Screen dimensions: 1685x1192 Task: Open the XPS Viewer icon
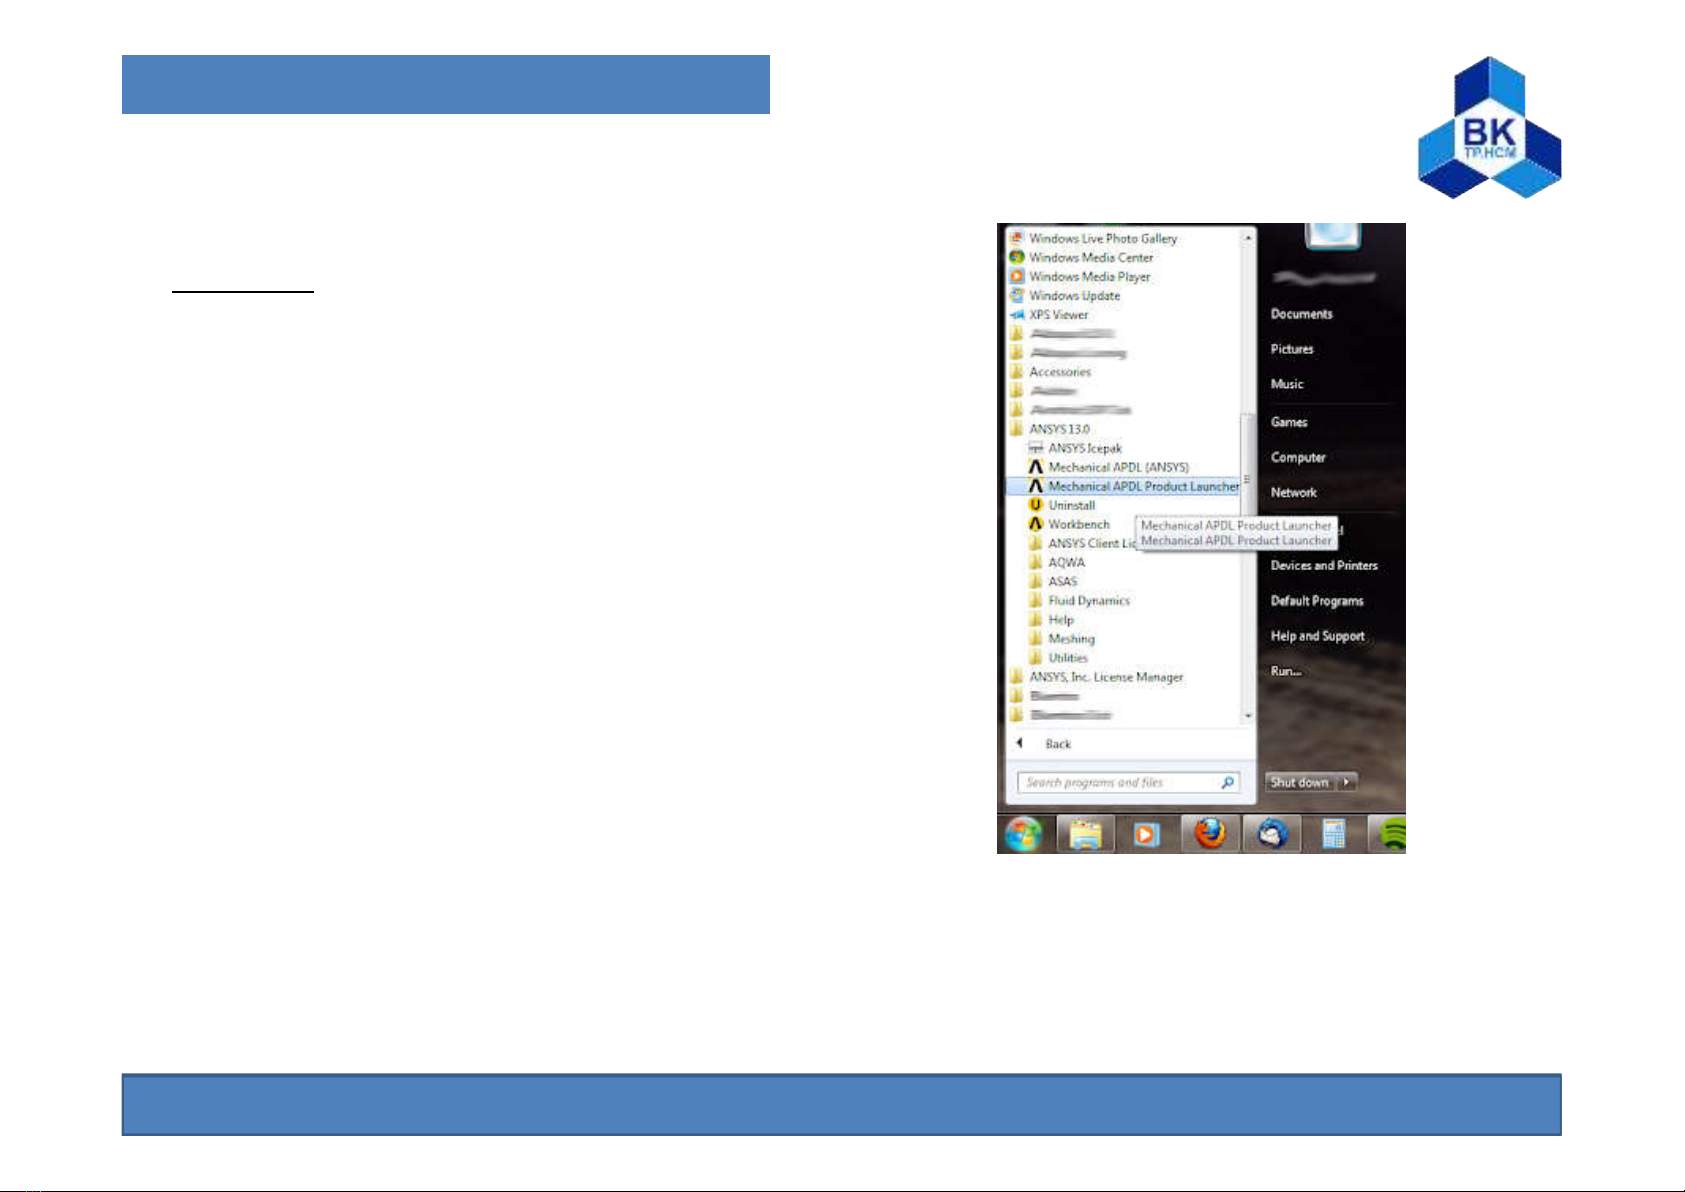[x=1017, y=314]
